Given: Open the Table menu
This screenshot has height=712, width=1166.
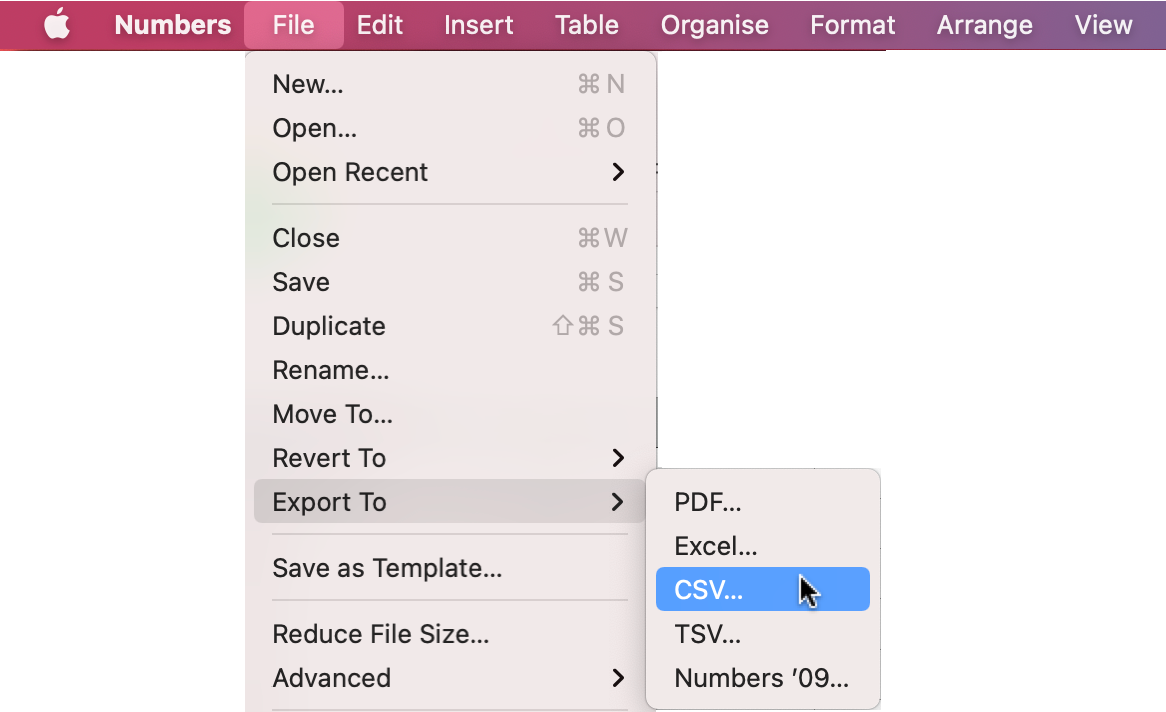Looking at the screenshot, I should point(586,24).
